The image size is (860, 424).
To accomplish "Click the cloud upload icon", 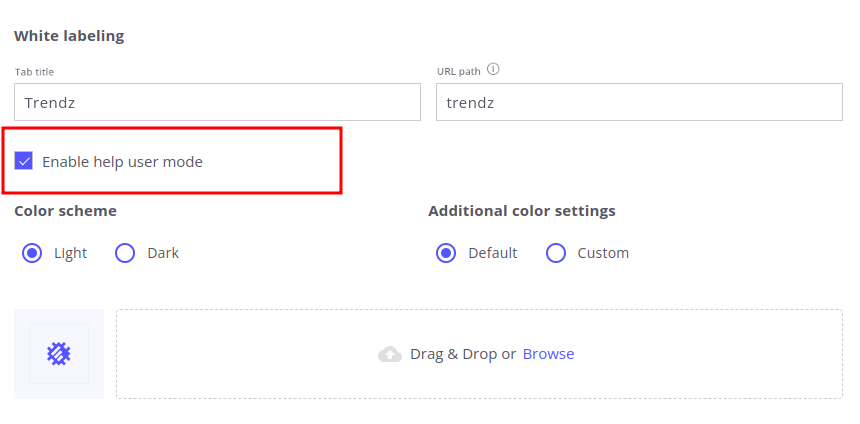I will [390, 354].
